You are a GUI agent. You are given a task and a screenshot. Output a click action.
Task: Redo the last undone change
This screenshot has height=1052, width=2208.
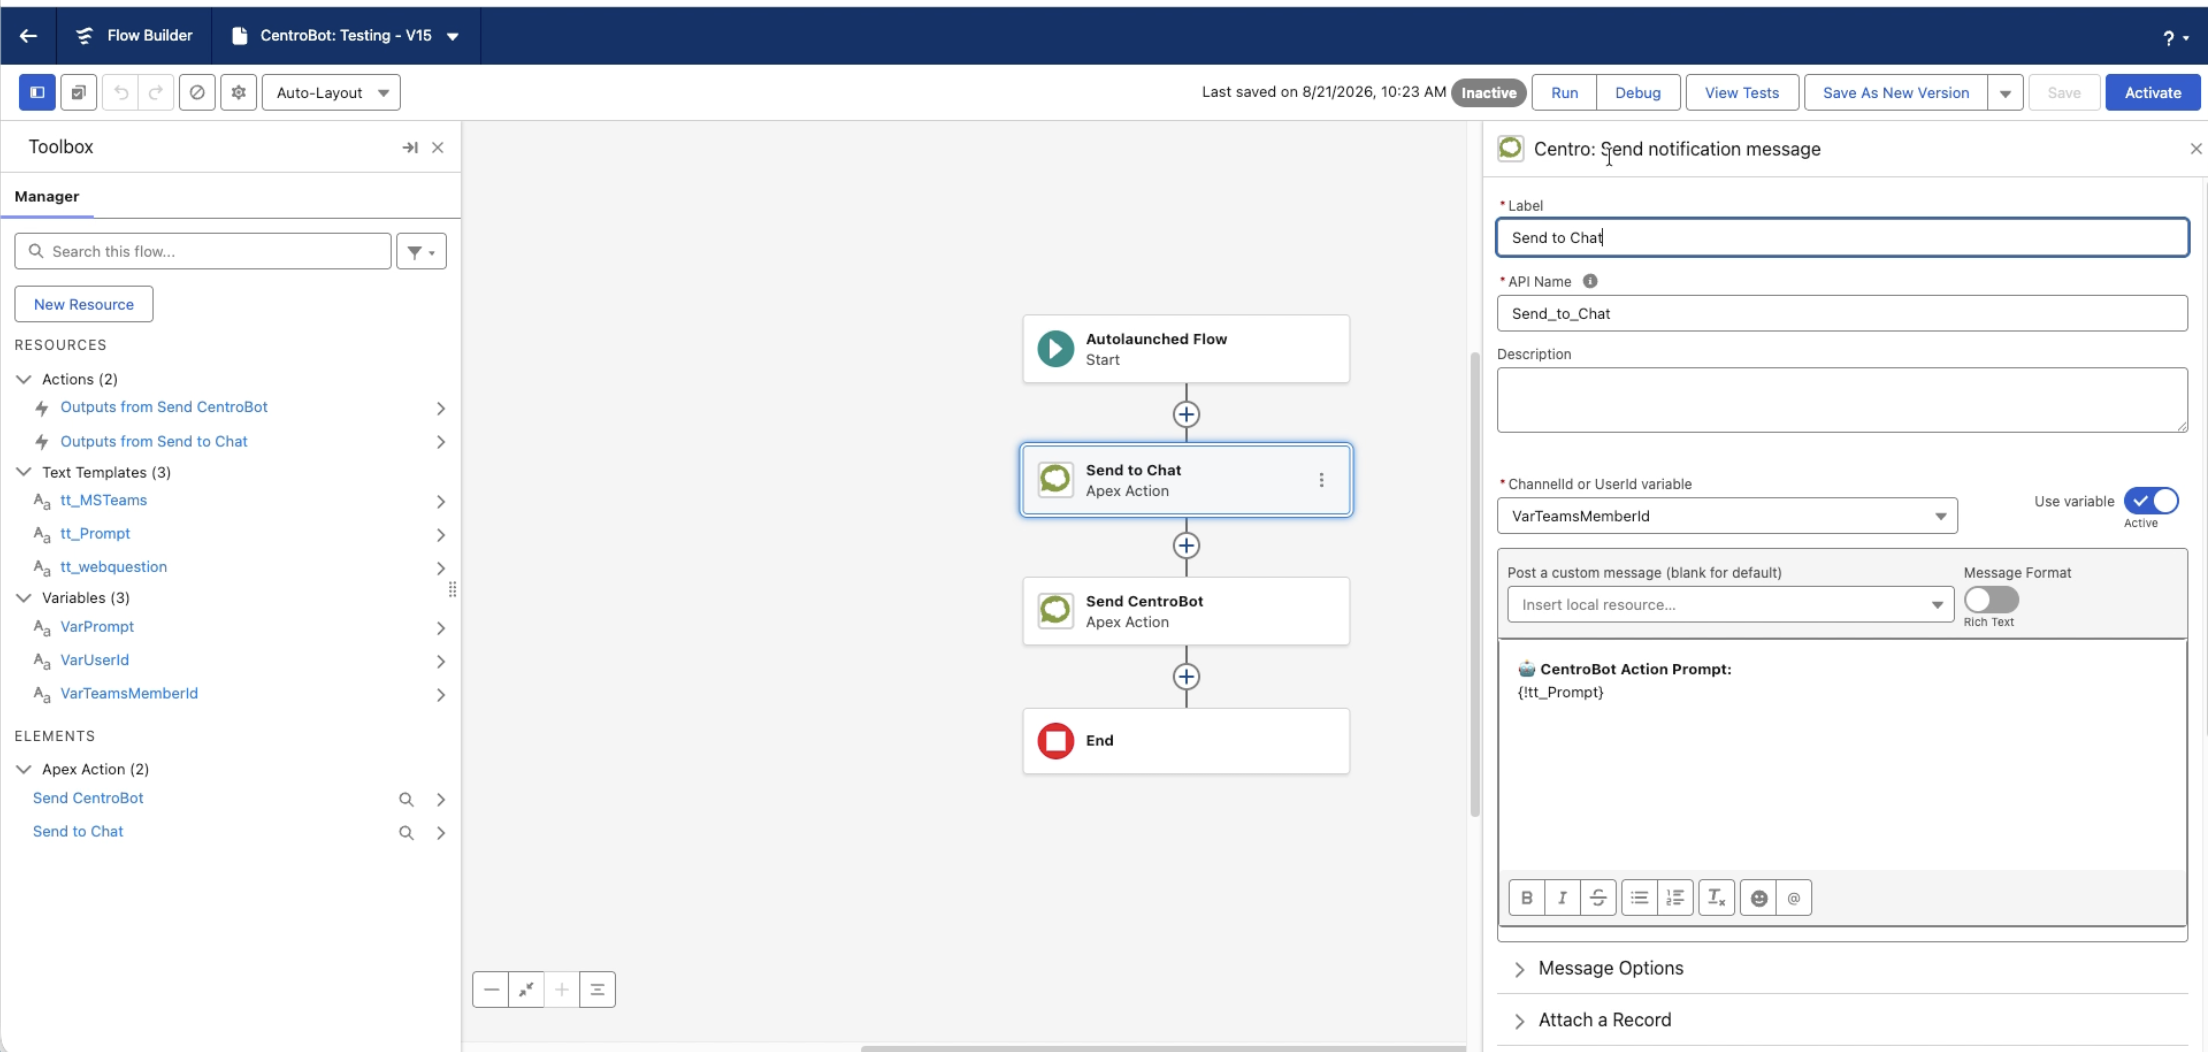[156, 93]
